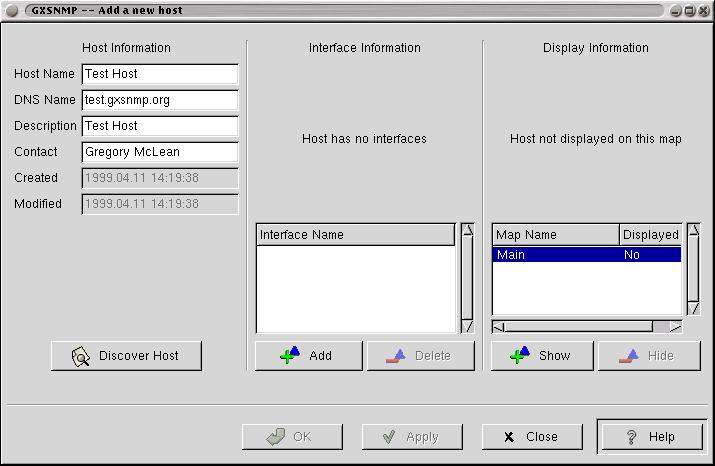Viewport: 715px width, 466px height.
Task: Click the Discover Host magnifier icon
Action: (x=81, y=356)
